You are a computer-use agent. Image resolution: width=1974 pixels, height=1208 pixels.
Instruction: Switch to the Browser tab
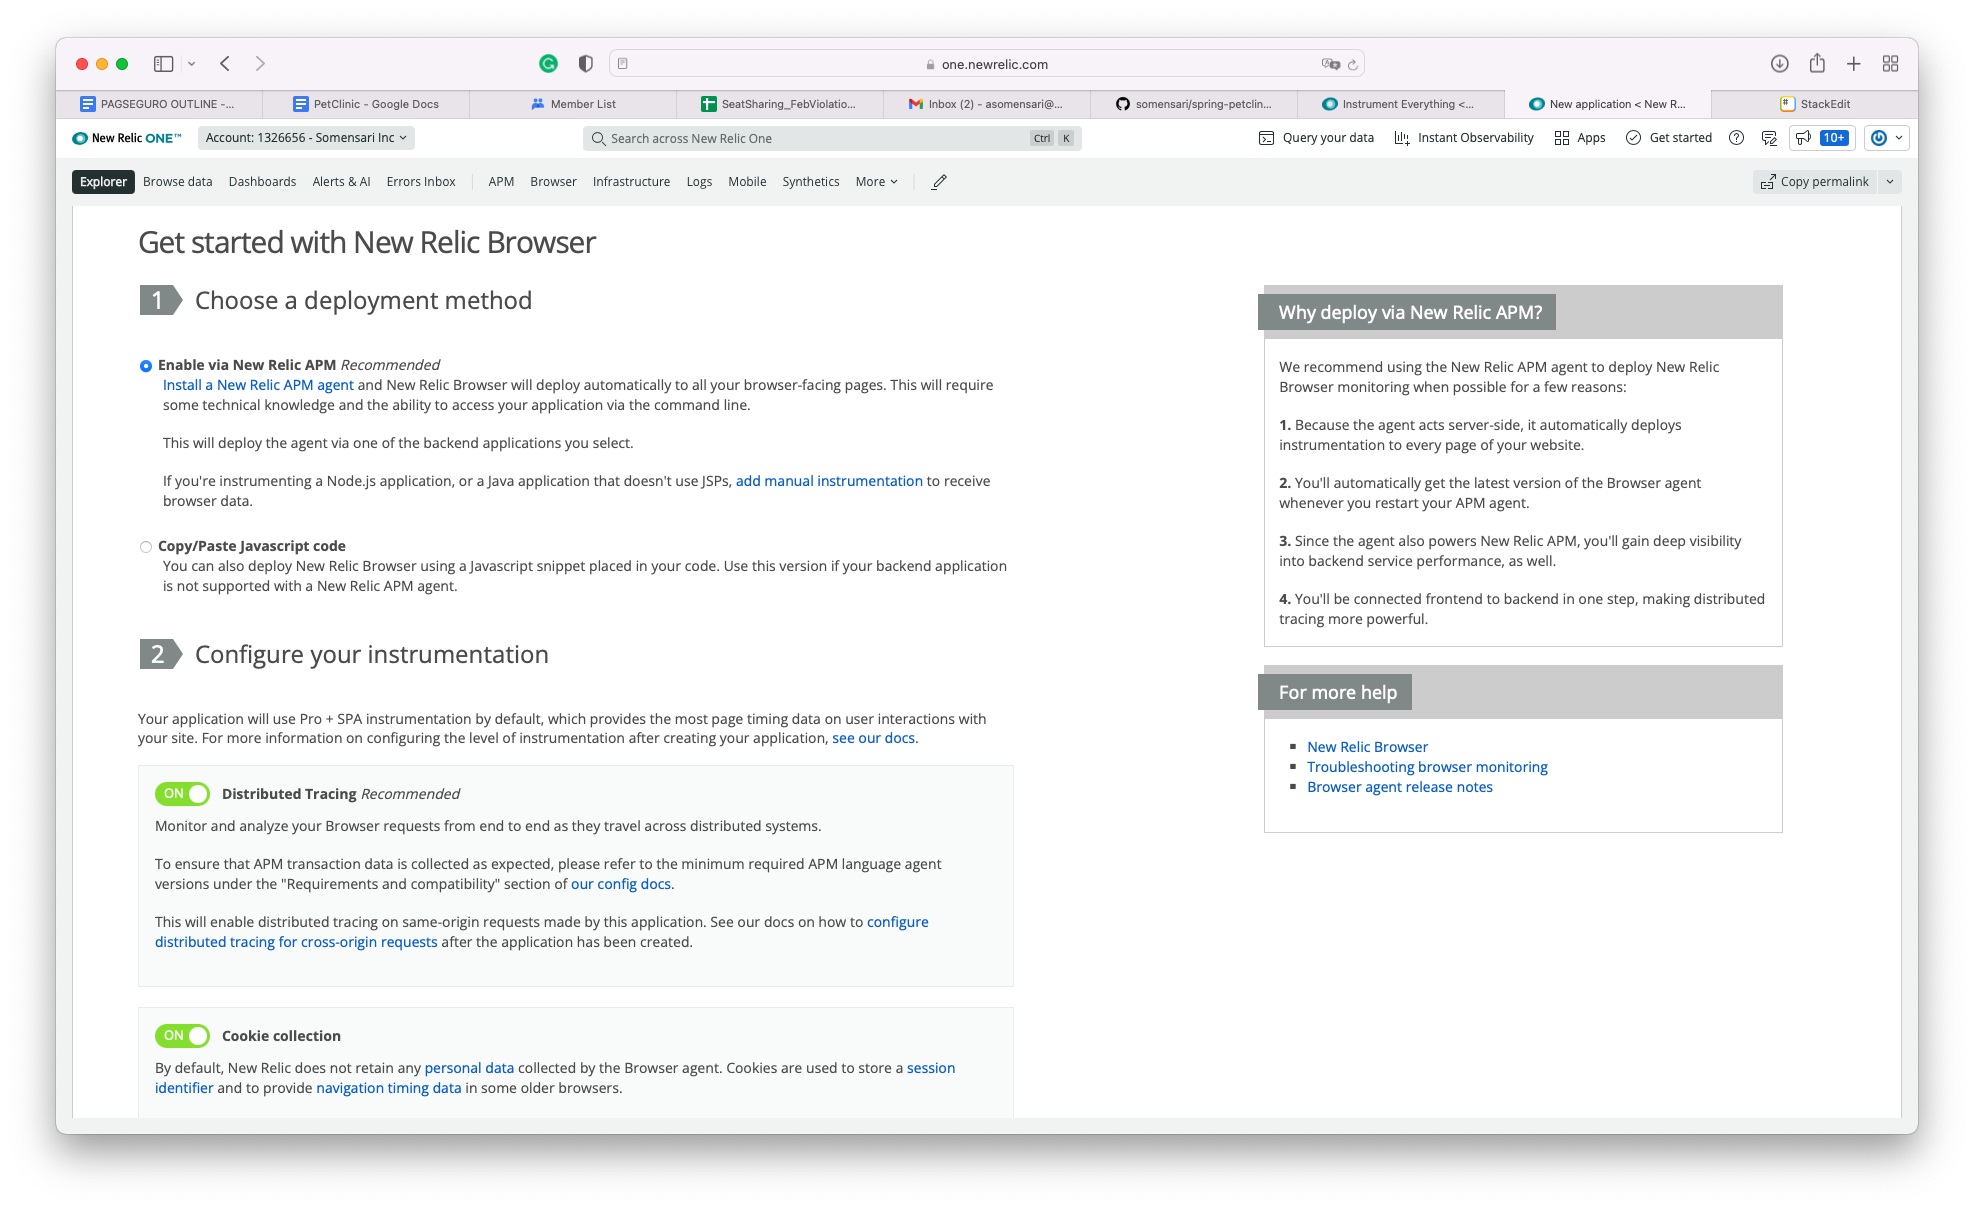pos(553,182)
